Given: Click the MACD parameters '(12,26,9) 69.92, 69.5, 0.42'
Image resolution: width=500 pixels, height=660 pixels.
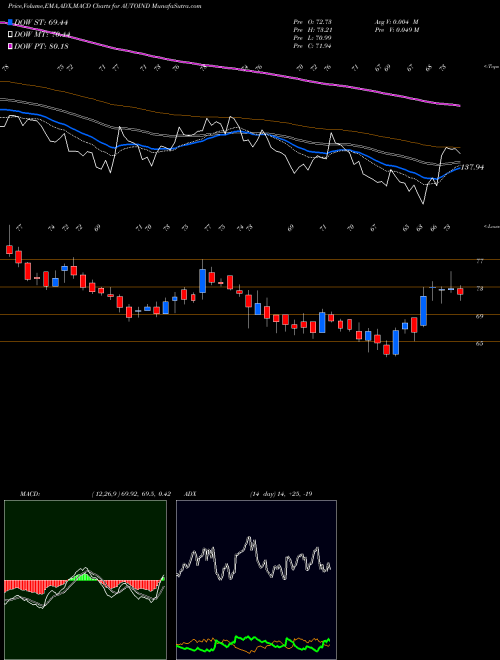Looking at the screenshot, I should pos(130,494).
